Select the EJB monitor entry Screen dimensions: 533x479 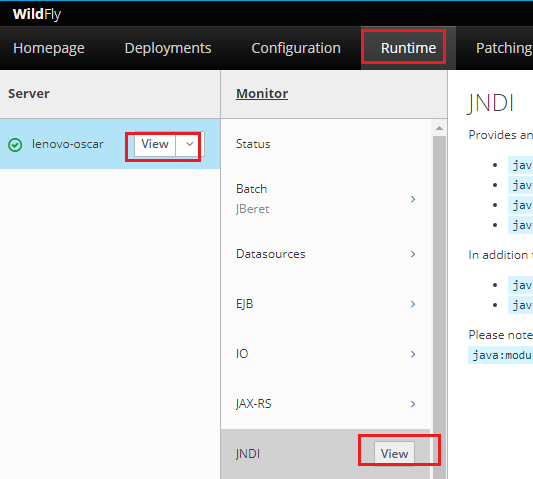[326, 304]
